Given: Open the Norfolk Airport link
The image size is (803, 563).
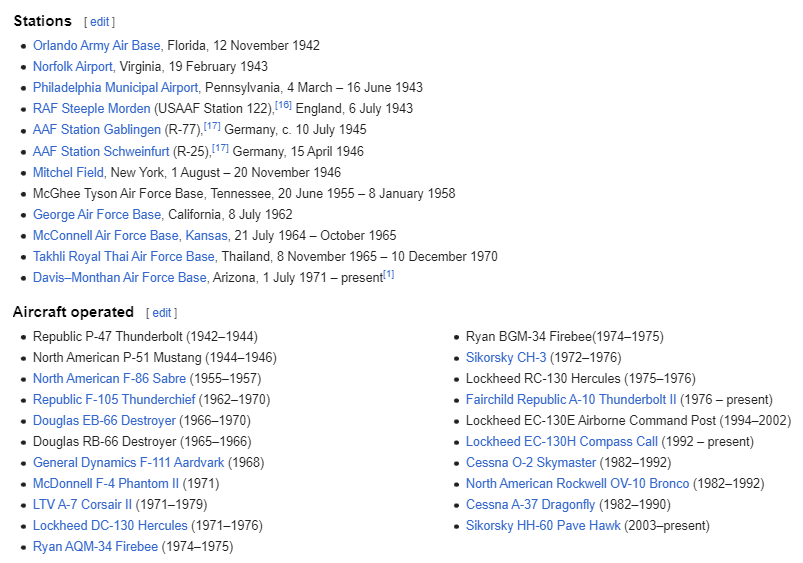Looking at the screenshot, I should click(x=73, y=67).
